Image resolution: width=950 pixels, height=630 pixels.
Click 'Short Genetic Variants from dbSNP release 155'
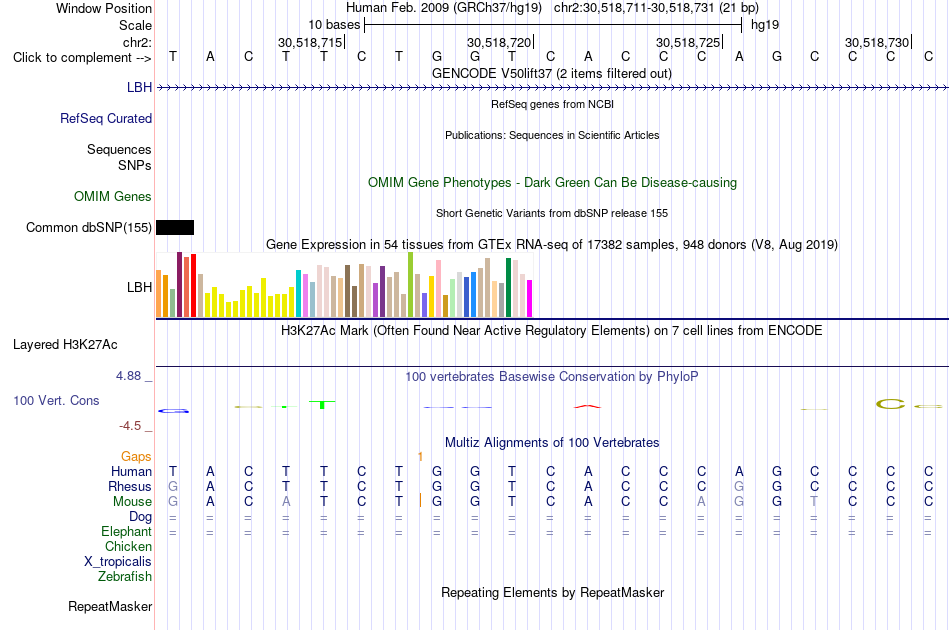point(552,213)
